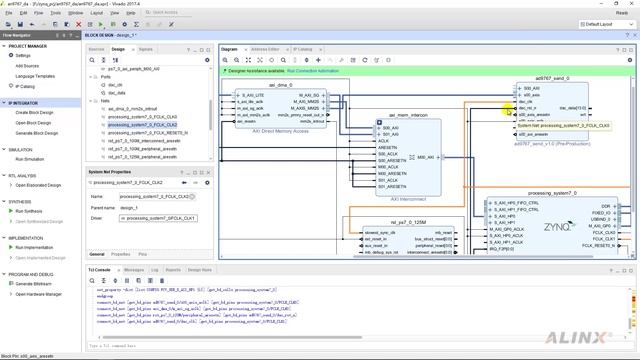This screenshot has width=640, height=360.
Task: Switch to Reports tab
Action: [173, 270]
